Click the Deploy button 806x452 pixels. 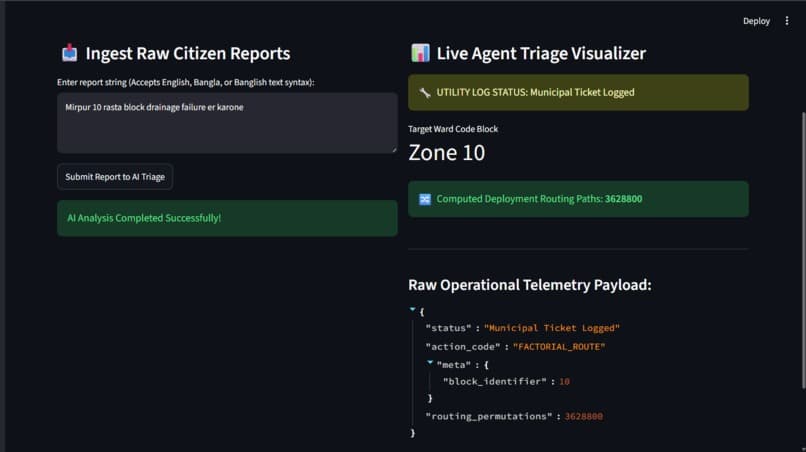click(756, 21)
